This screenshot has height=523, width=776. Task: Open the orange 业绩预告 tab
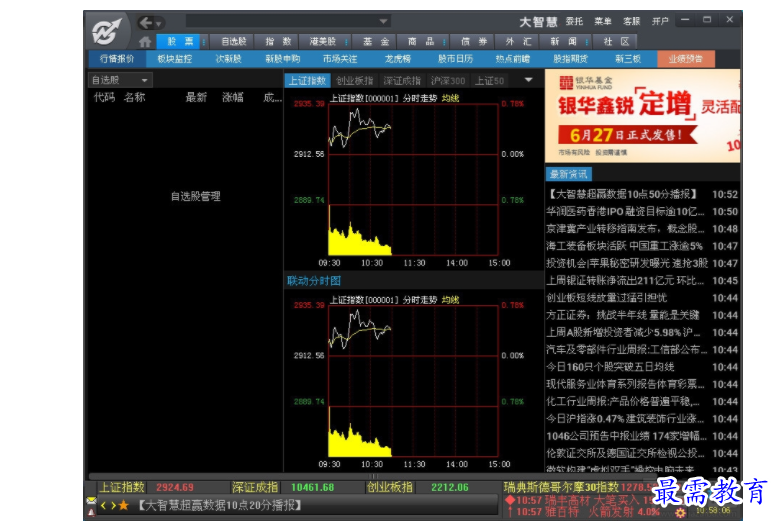(x=686, y=59)
